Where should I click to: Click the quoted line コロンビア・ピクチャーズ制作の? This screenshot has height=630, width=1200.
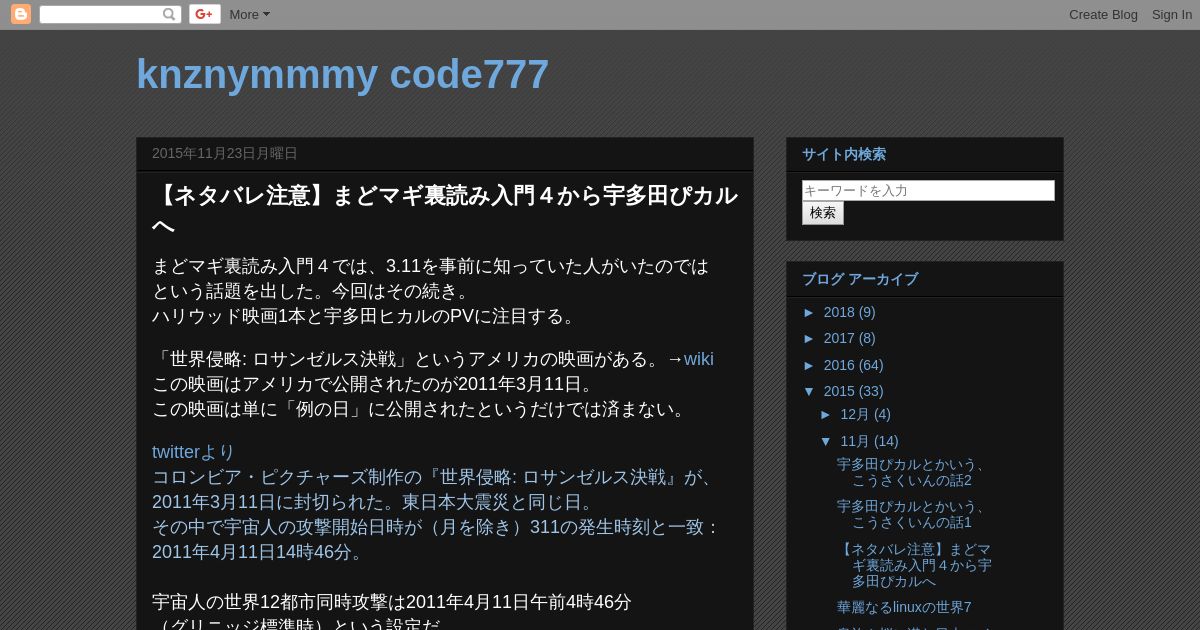[436, 477]
